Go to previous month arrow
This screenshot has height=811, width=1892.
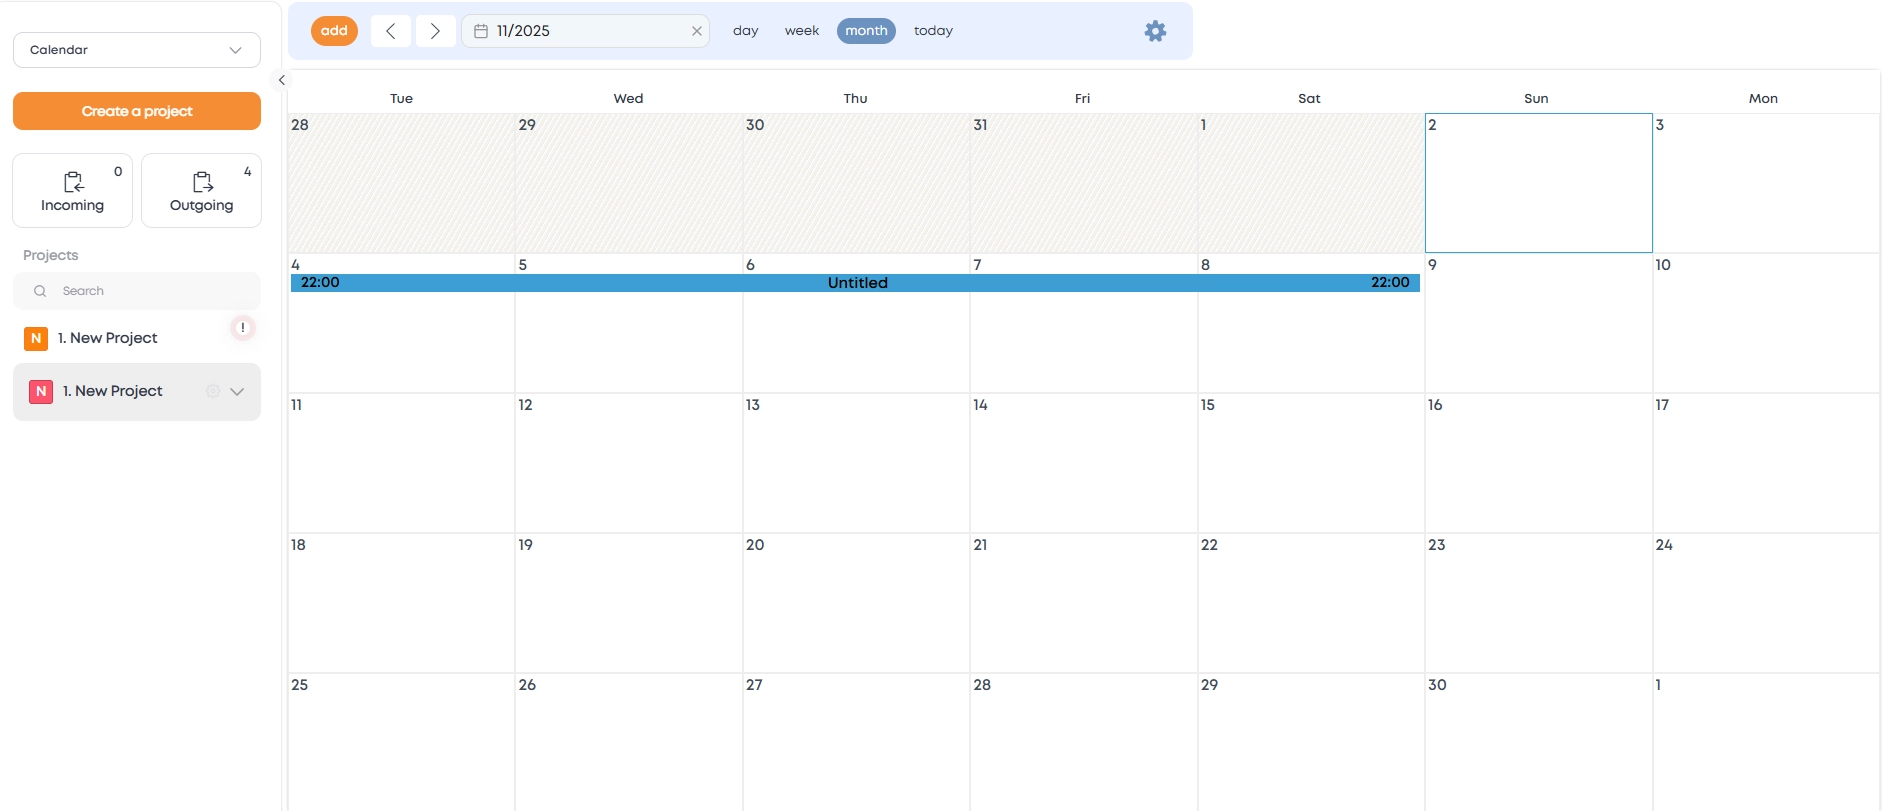[391, 31]
